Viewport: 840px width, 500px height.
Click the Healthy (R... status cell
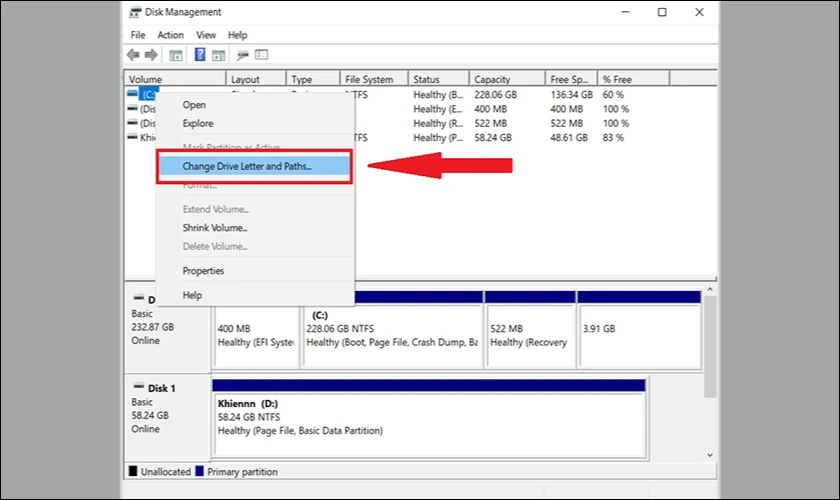coord(438,123)
